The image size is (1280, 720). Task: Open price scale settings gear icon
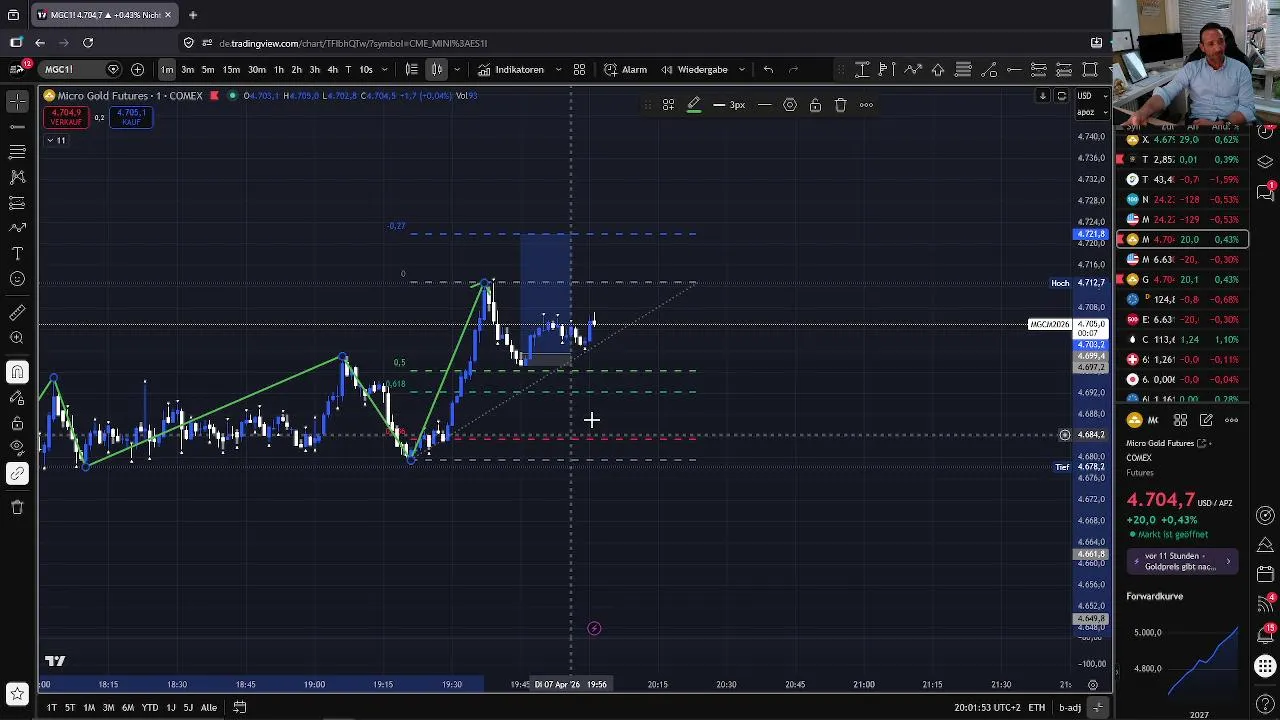1093,685
